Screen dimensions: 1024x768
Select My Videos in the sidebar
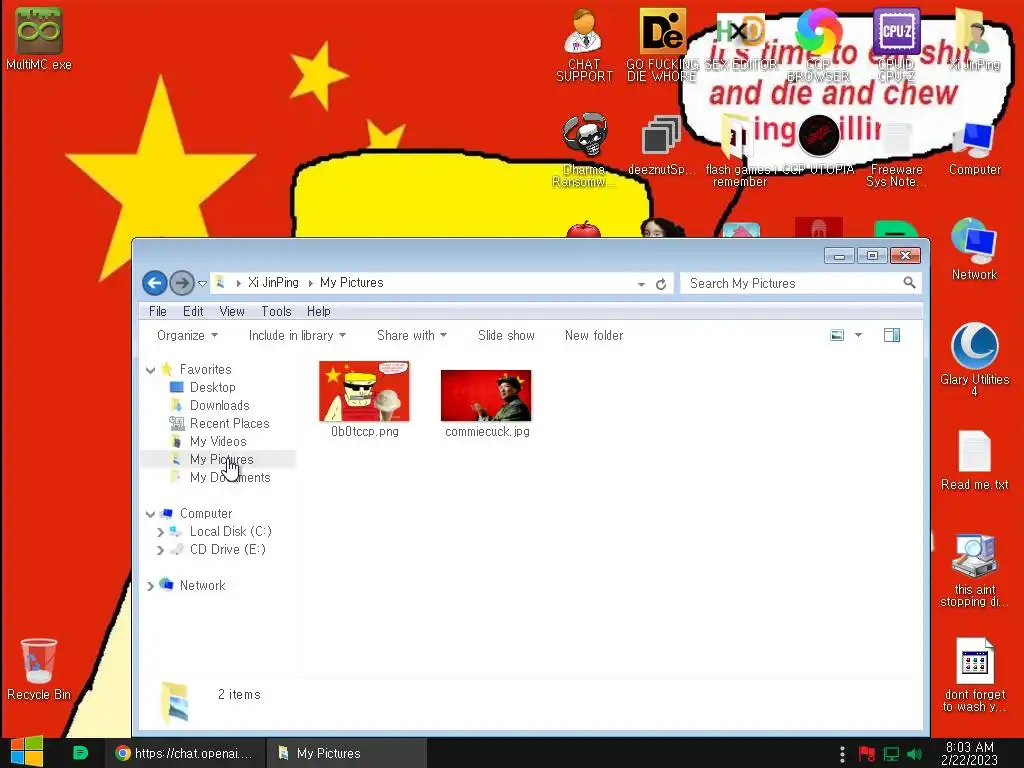point(218,441)
